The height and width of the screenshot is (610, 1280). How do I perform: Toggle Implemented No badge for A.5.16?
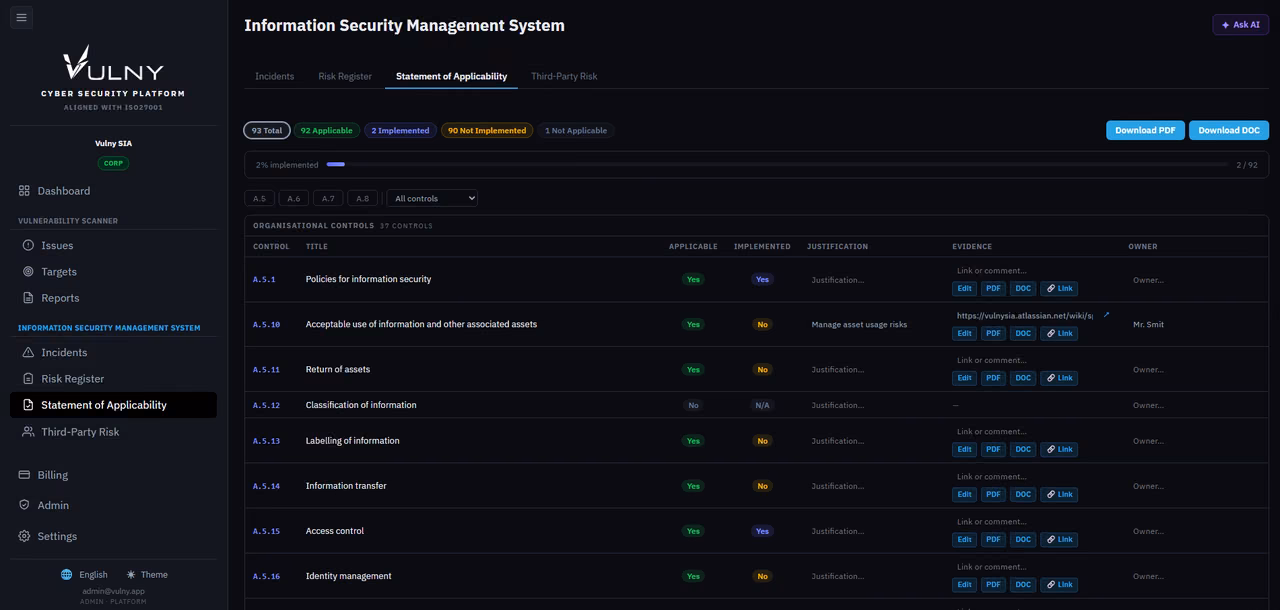click(x=762, y=577)
